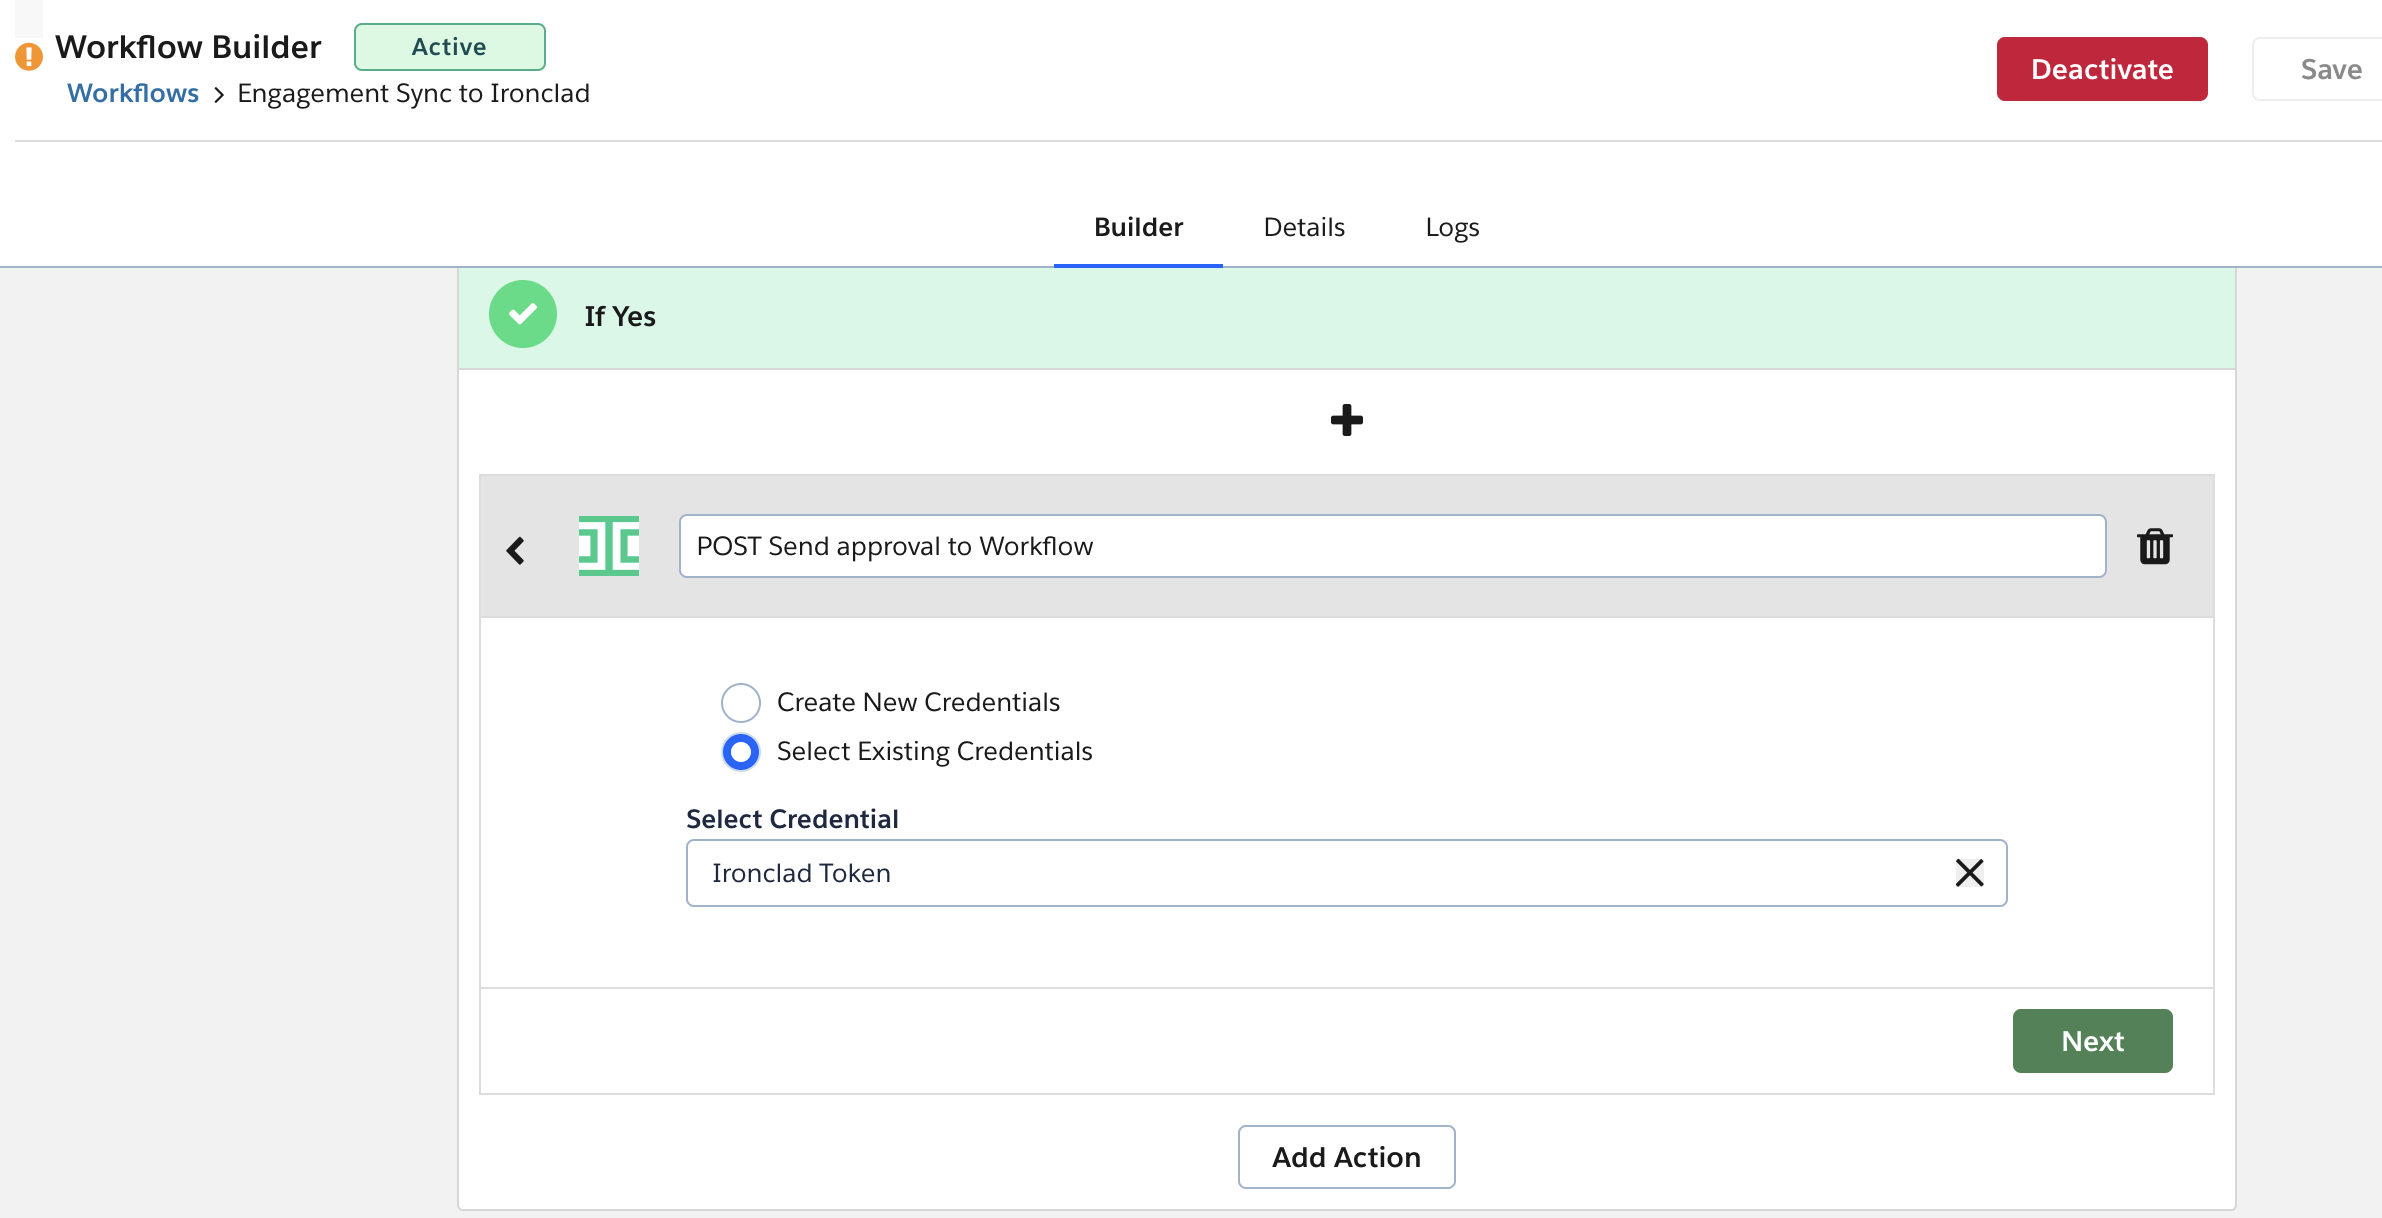Clear the Ironclad Token credential selection
This screenshot has height=1218, width=2382.
1969,873
